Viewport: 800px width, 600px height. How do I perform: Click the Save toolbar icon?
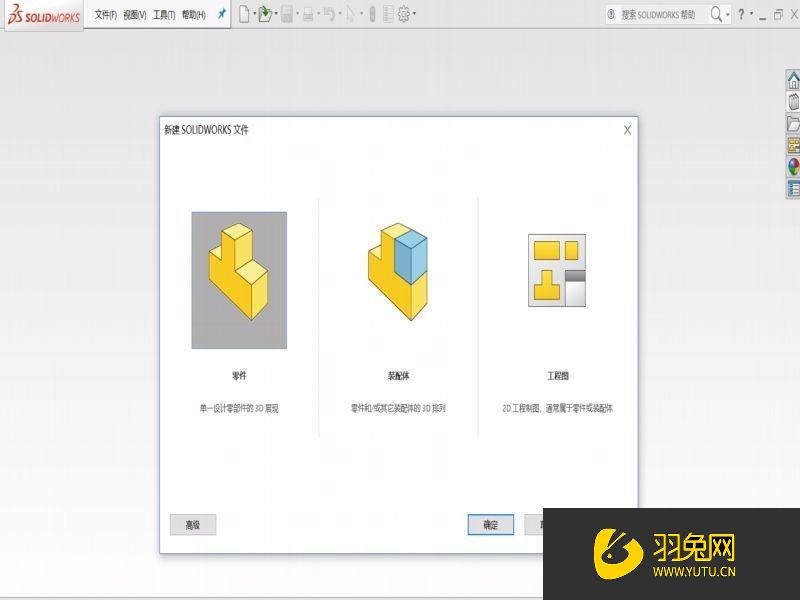tap(287, 14)
